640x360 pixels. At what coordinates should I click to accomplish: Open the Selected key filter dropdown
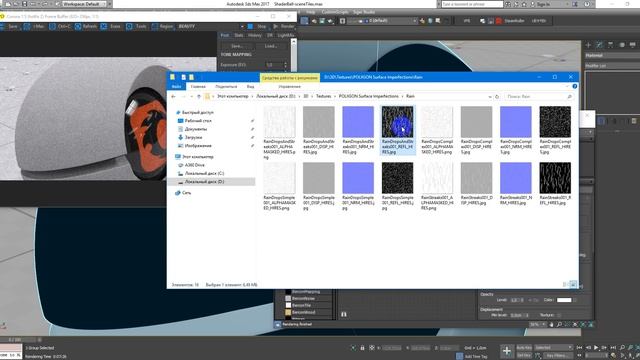[553, 348]
